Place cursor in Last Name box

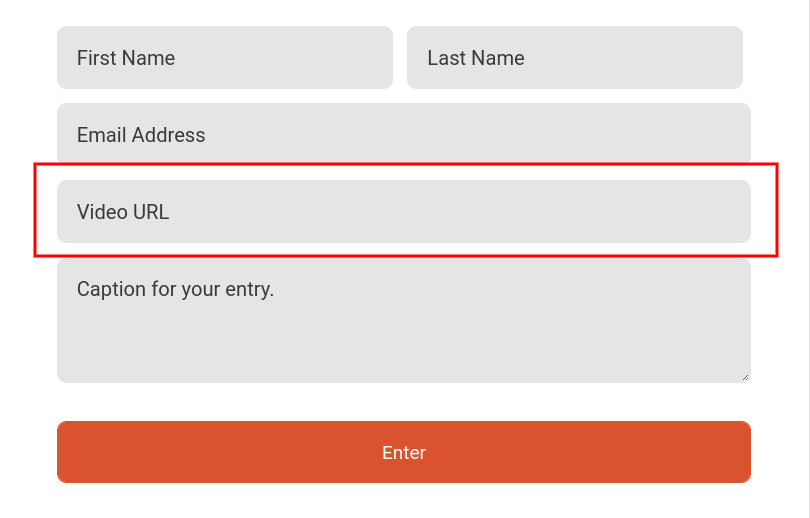[x=574, y=58]
